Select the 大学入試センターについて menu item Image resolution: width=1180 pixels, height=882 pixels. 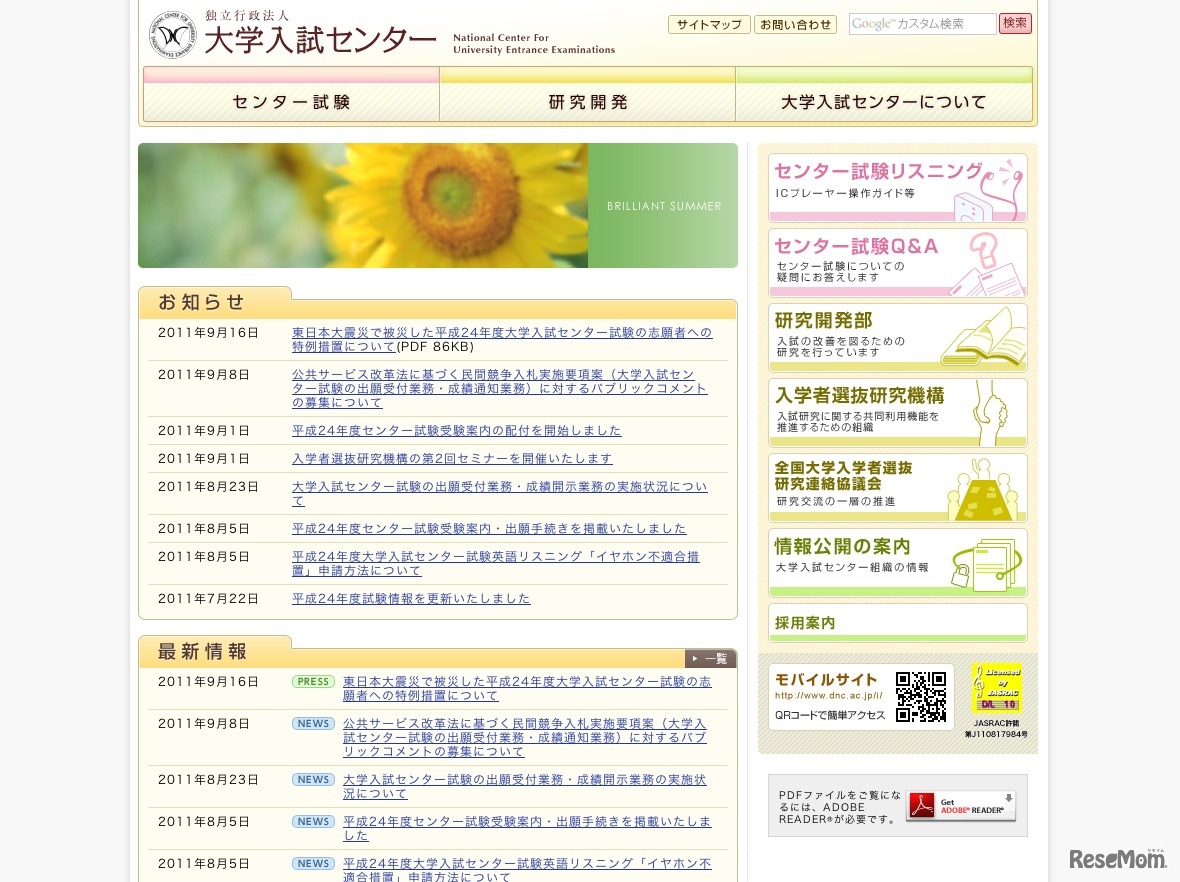click(x=883, y=101)
